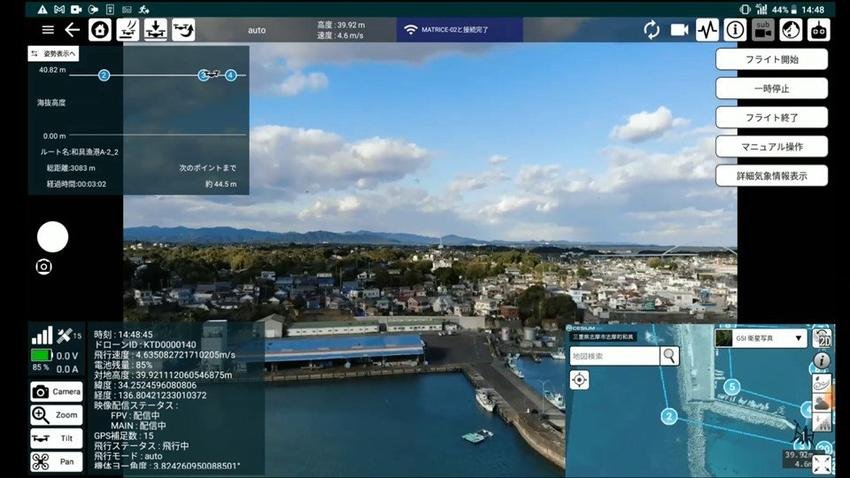Tap the drone landing icon
Image resolution: width=850 pixels, height=478 pixels.
pyautogui.click(x=155, y=30)
